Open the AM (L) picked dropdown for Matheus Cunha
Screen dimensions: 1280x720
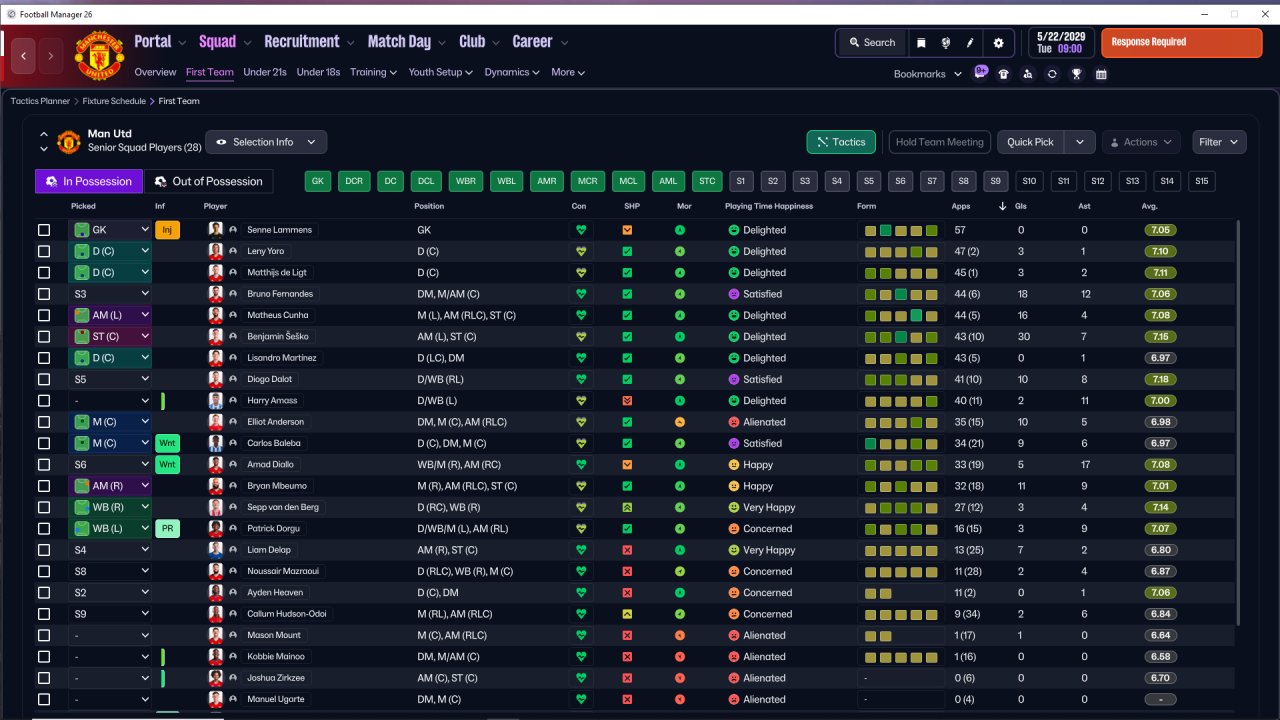tap(110, 315)
